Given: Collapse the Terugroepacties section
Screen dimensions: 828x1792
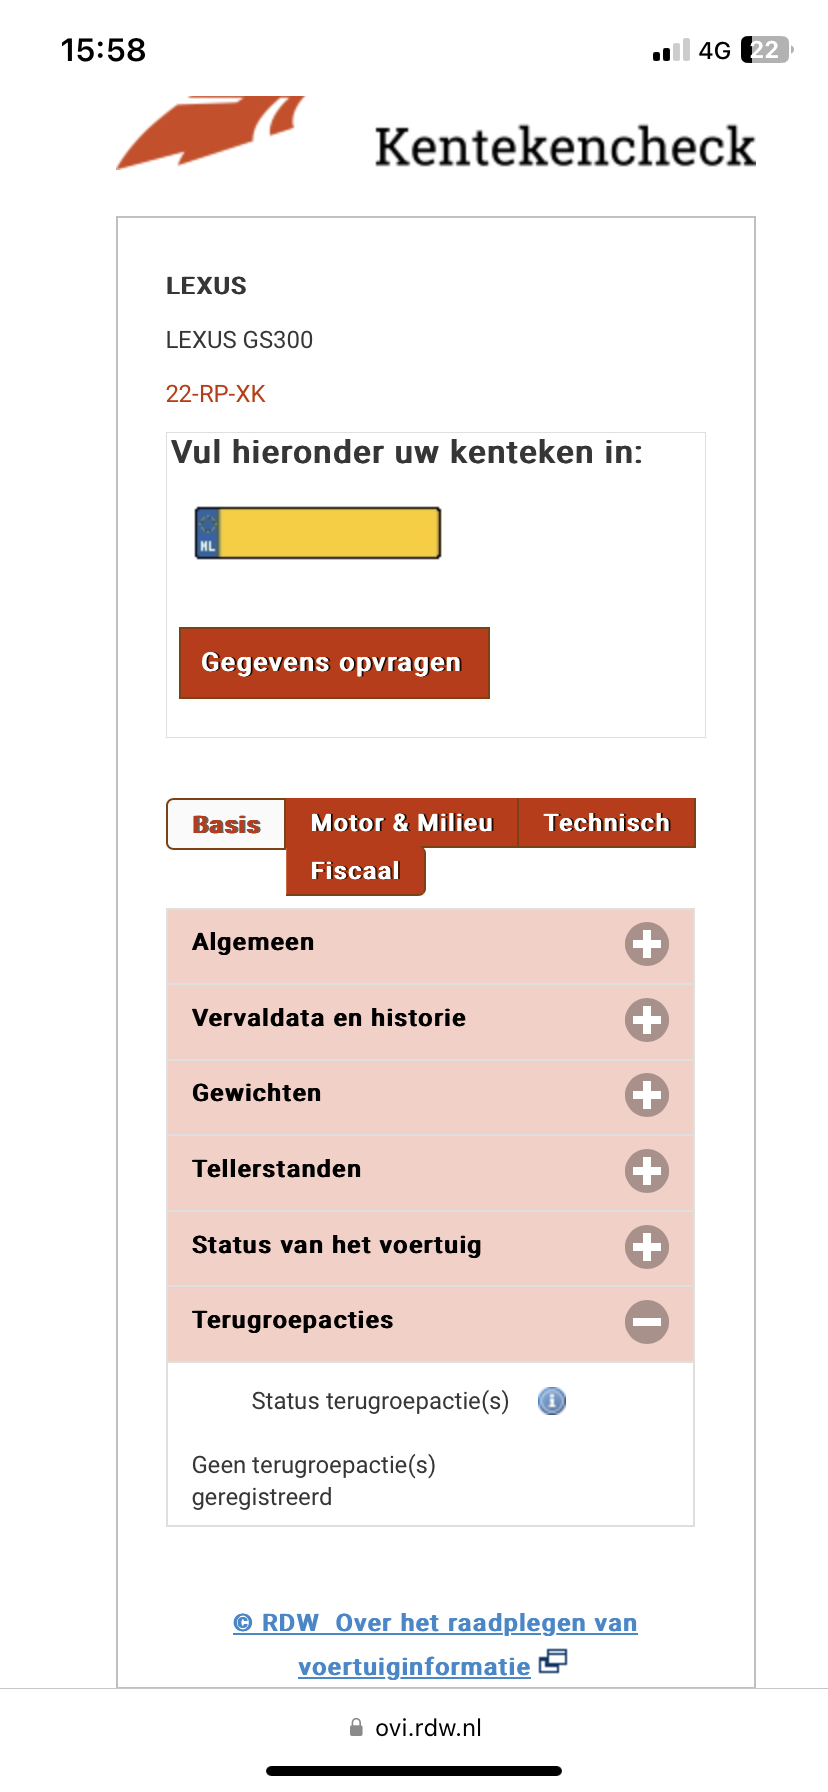Looking at the screenshot, I should tap(646, 1322).
